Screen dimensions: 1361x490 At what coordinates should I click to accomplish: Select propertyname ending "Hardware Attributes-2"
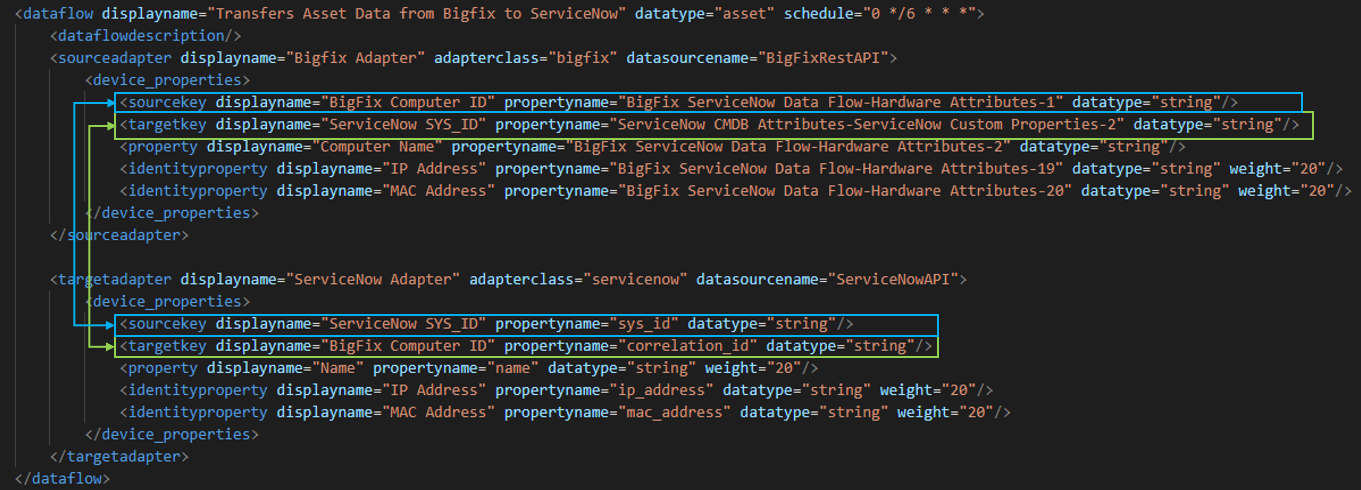(787, 146)
